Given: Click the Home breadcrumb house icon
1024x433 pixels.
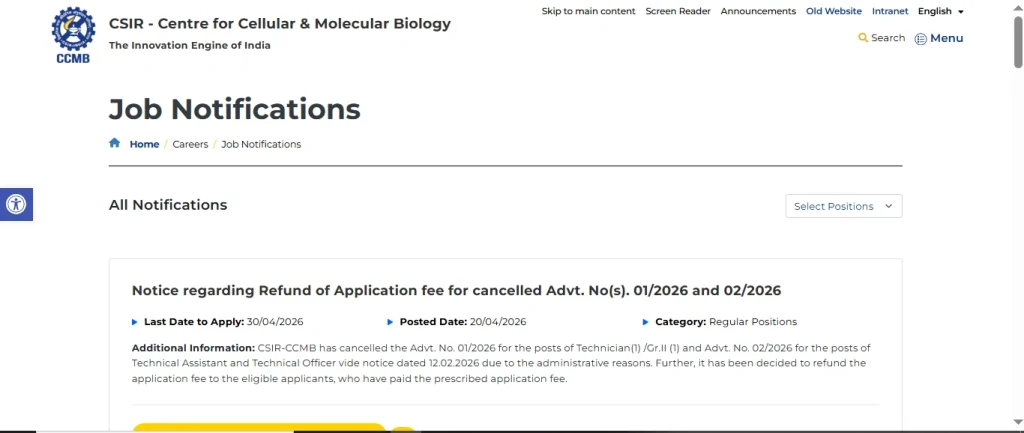Looking at the screenshot, I should (115, 143).
